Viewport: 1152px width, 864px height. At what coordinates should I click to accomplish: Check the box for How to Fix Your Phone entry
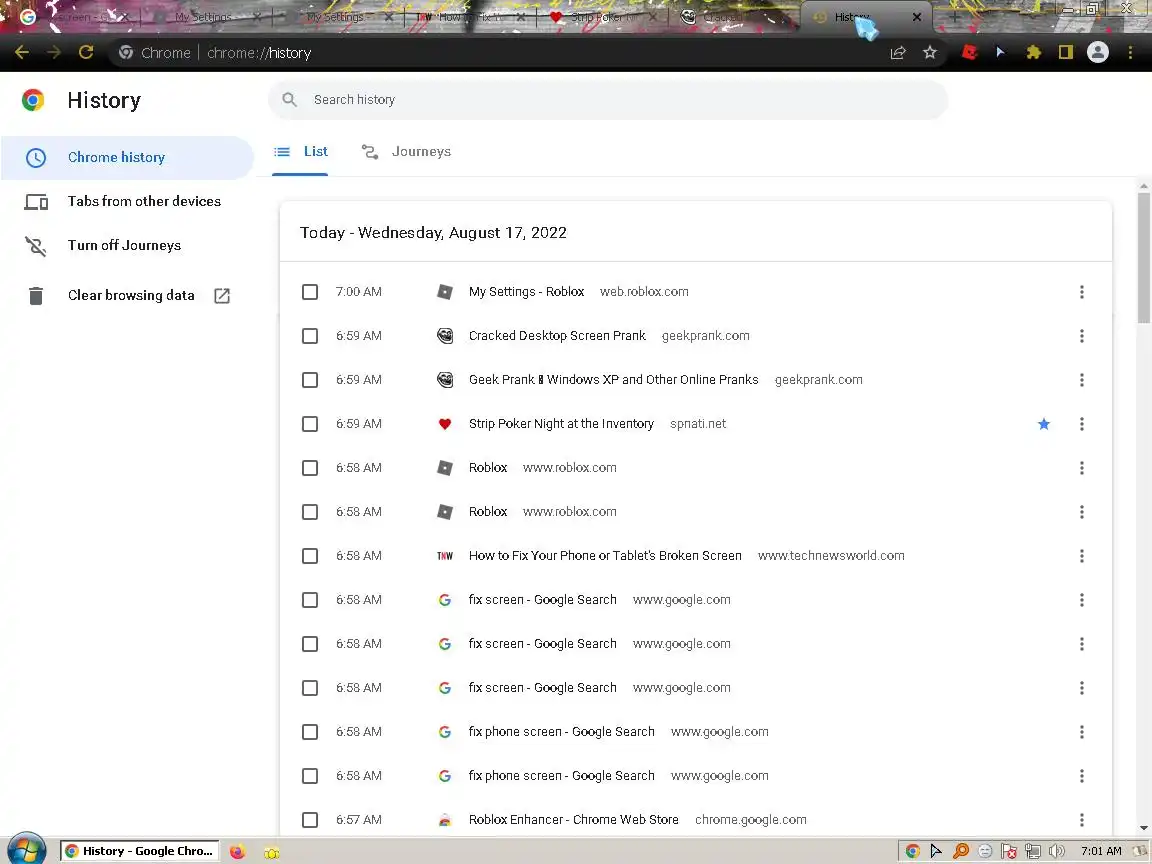click(310, 556)
